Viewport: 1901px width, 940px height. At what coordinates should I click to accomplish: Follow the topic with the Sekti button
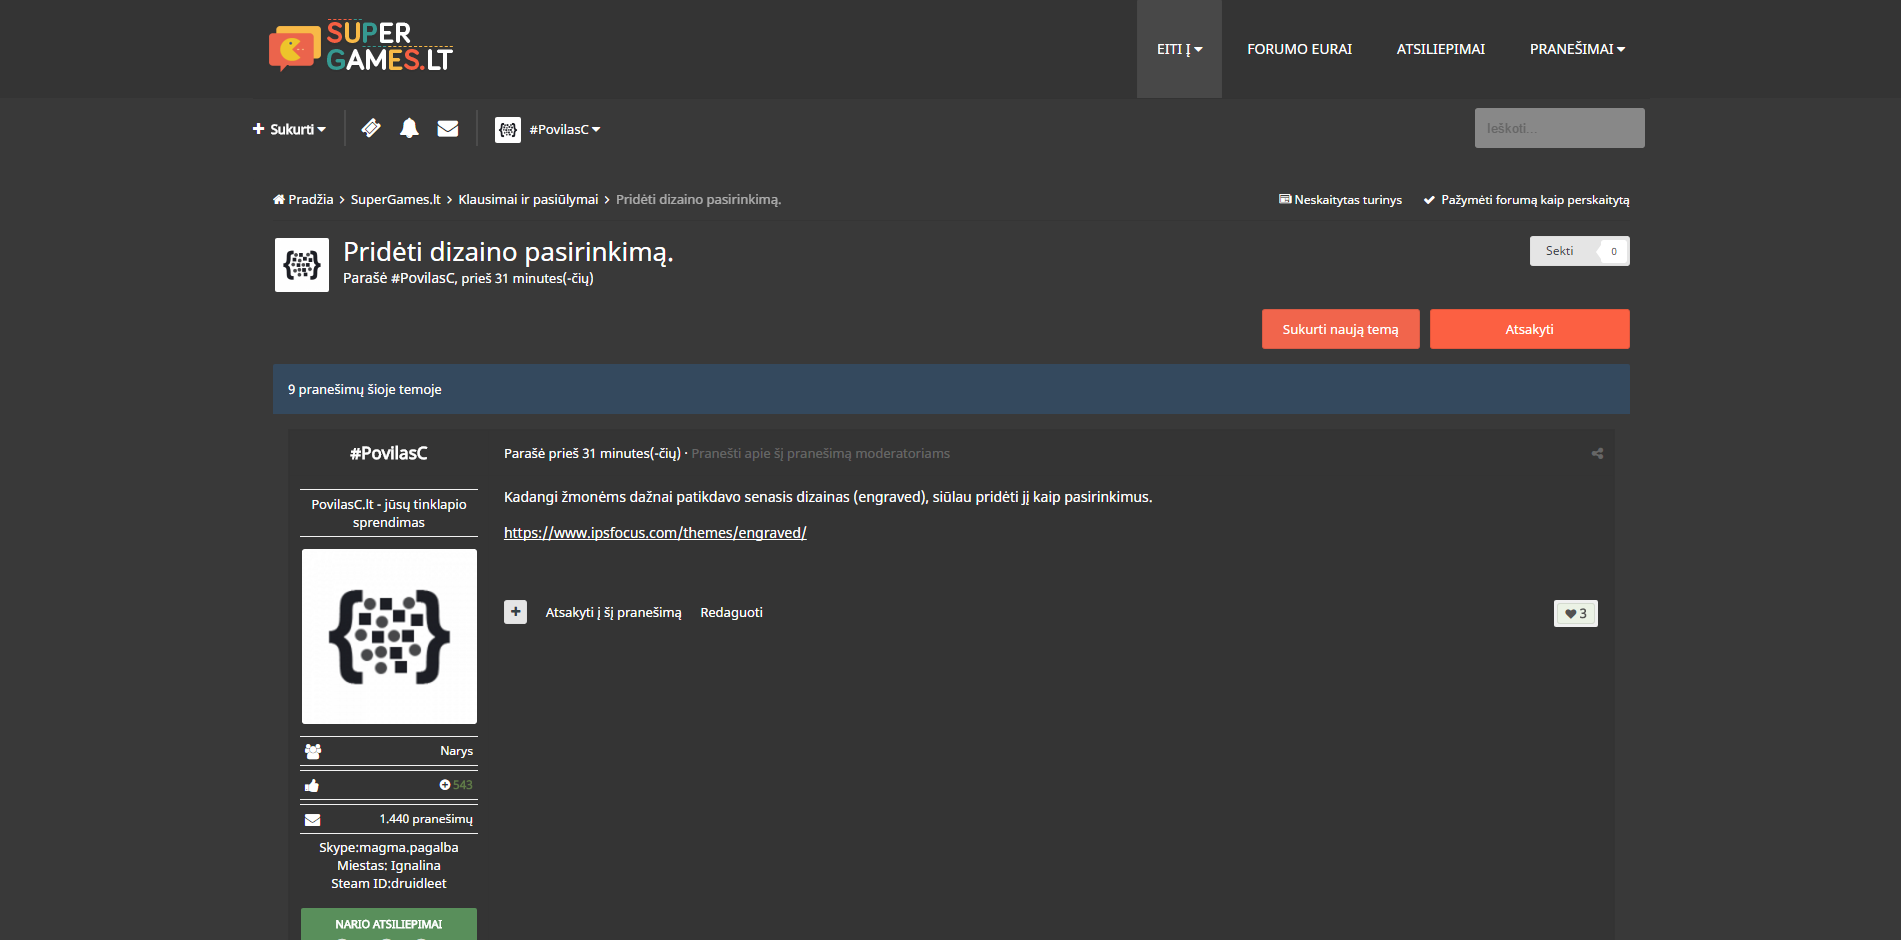[x=1559, y=251]
